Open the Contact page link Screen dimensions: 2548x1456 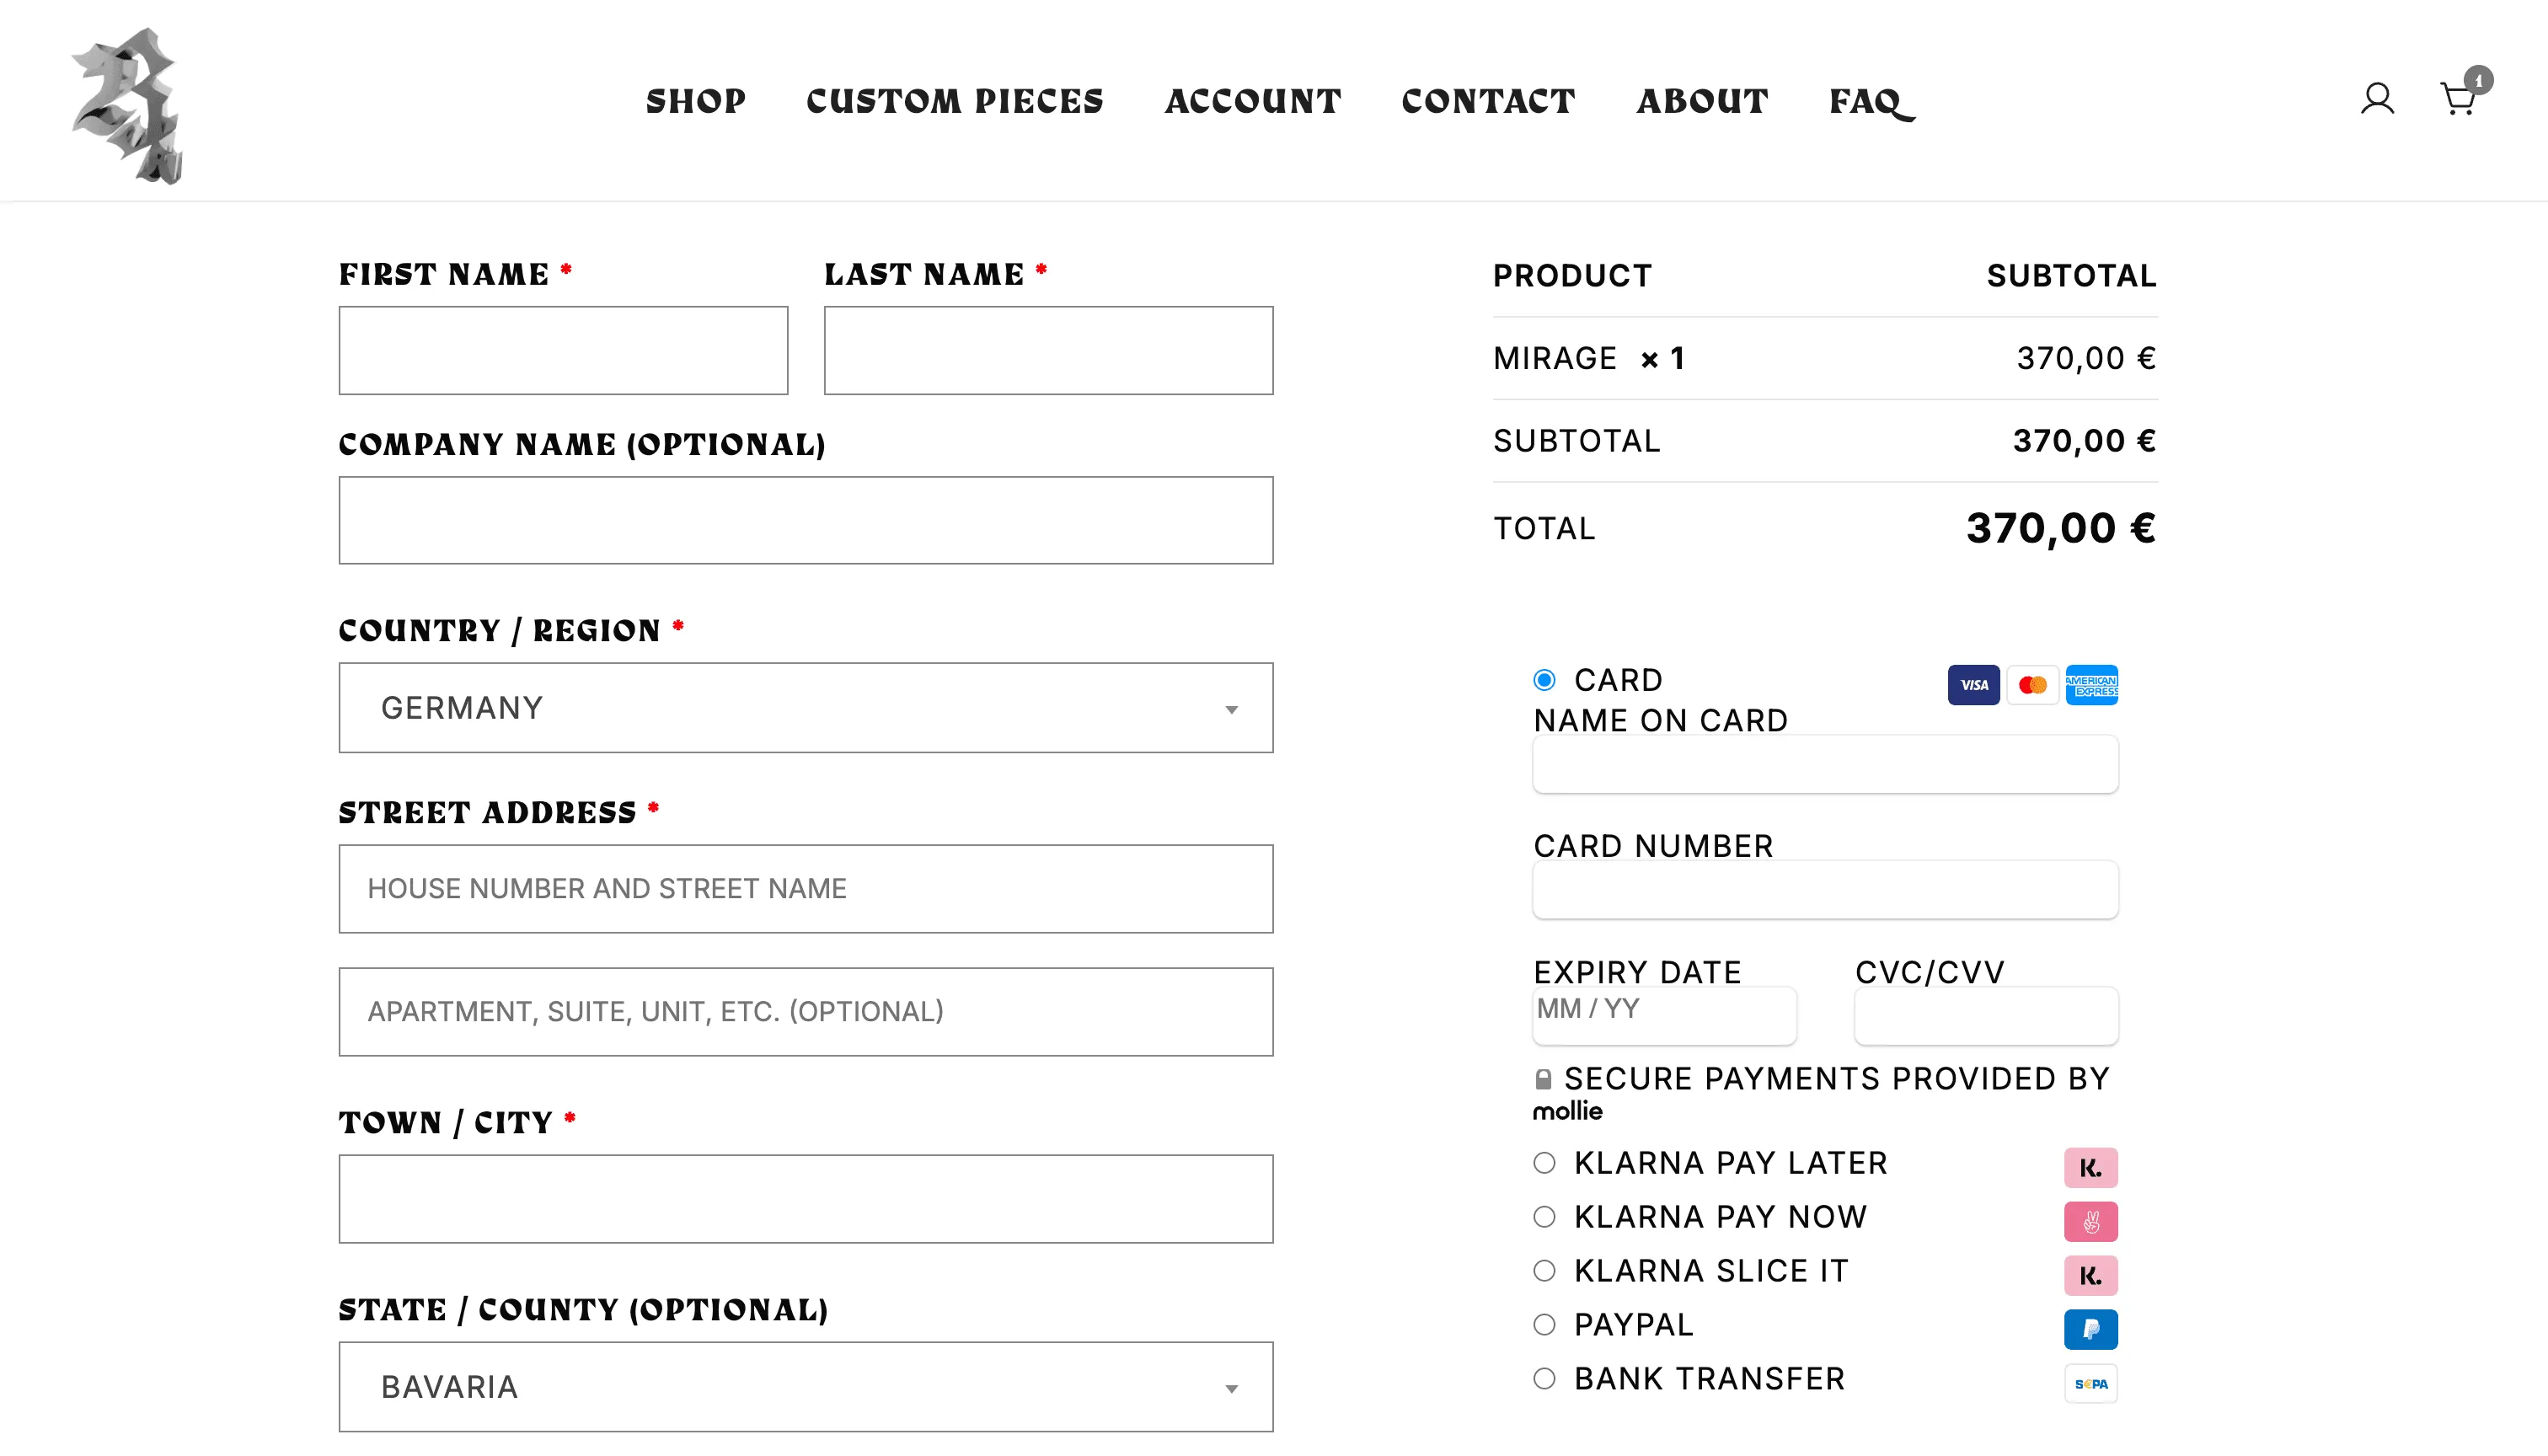tap(1488, 101)
